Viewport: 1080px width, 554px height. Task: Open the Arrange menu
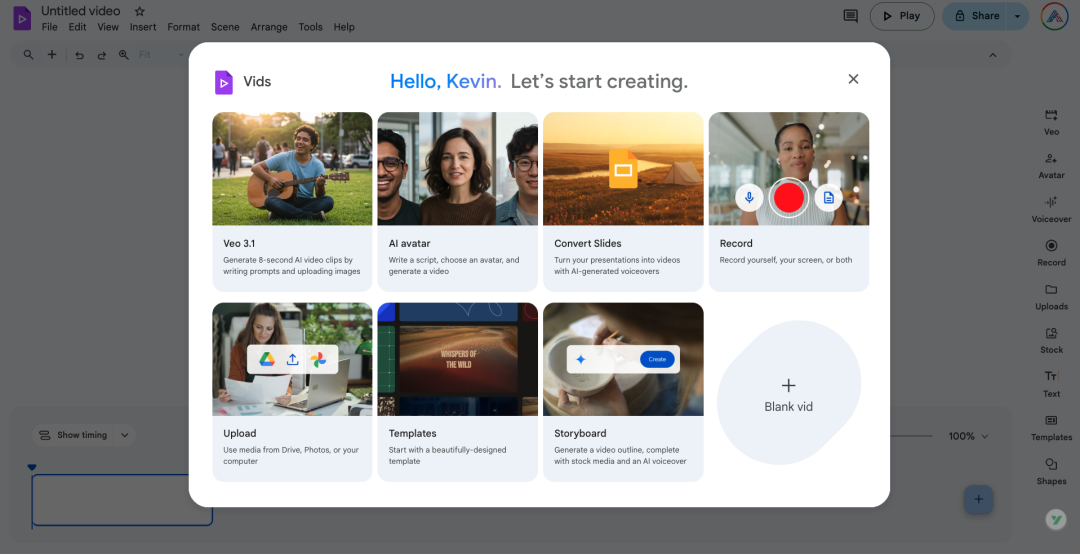pyautogui.click(x=269, y=27)
